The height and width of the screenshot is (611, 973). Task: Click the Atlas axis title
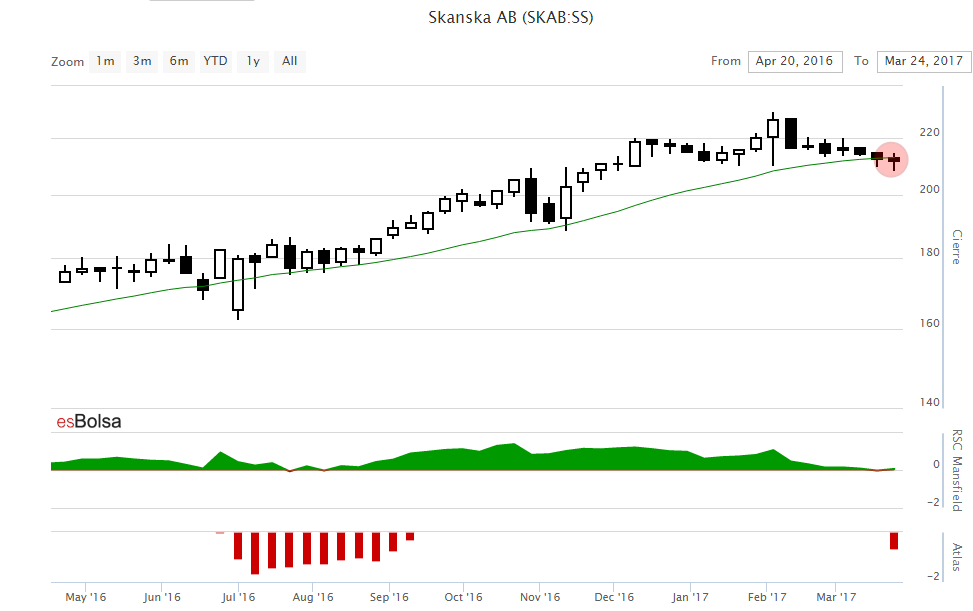click(957, 557)
